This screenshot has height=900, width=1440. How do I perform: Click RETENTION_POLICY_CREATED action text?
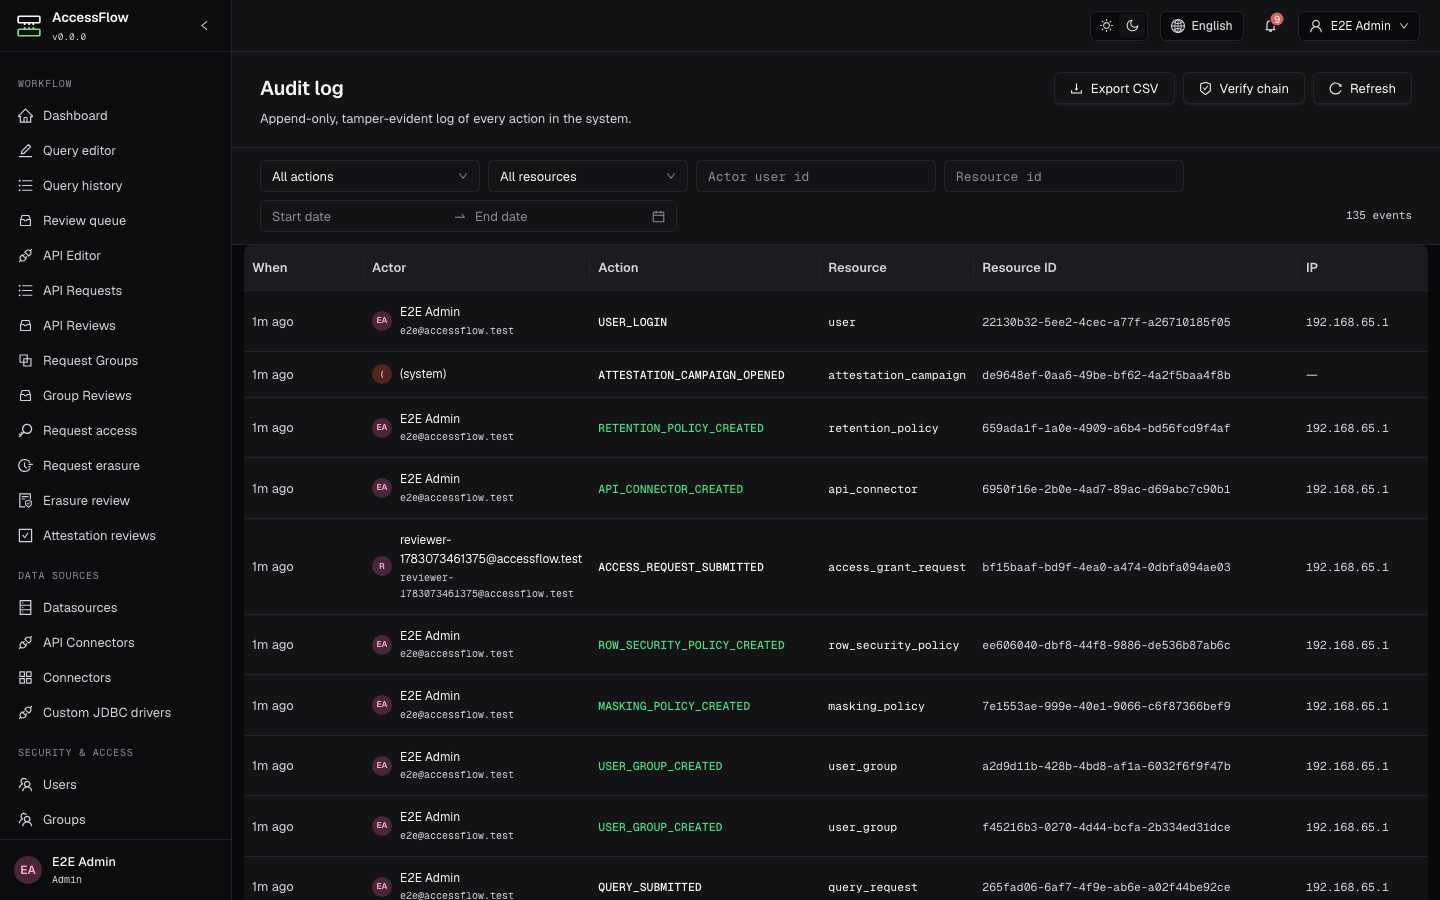click(x=681, y=428)
